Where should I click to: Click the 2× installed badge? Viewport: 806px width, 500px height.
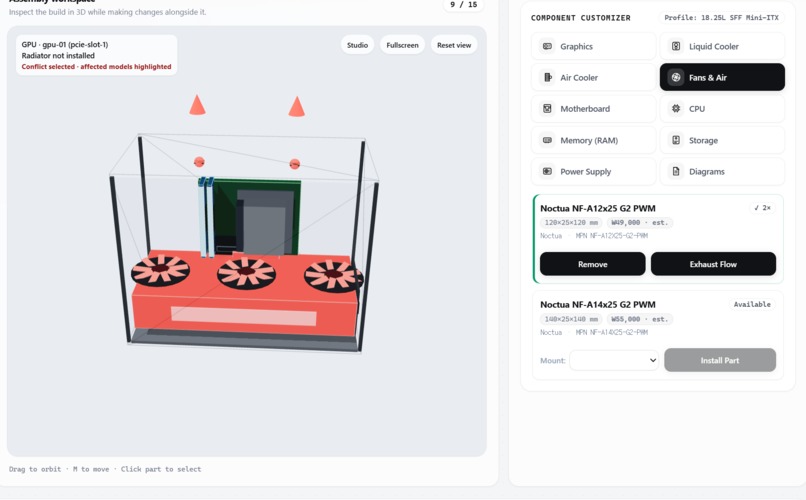[x=762, y=208]
